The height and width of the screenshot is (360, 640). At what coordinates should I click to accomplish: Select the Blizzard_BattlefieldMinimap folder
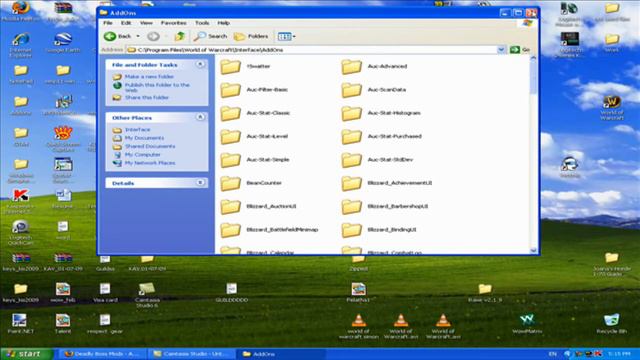tap(269, 229)
